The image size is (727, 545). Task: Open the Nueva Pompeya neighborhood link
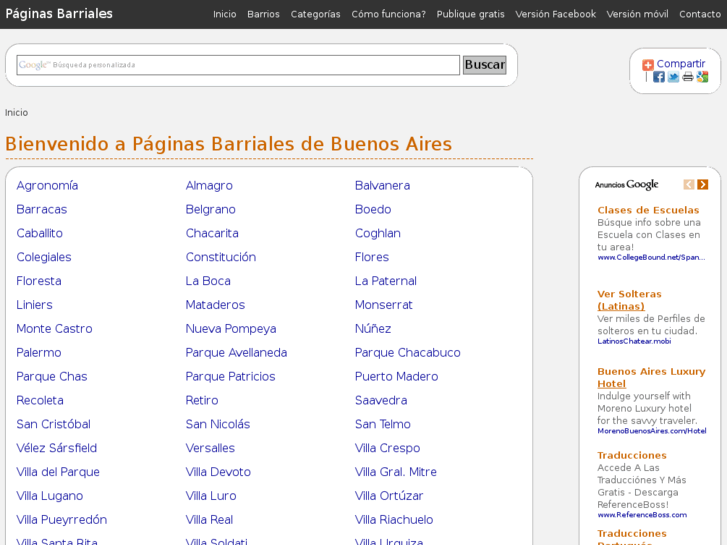click(x=231, y=329)
